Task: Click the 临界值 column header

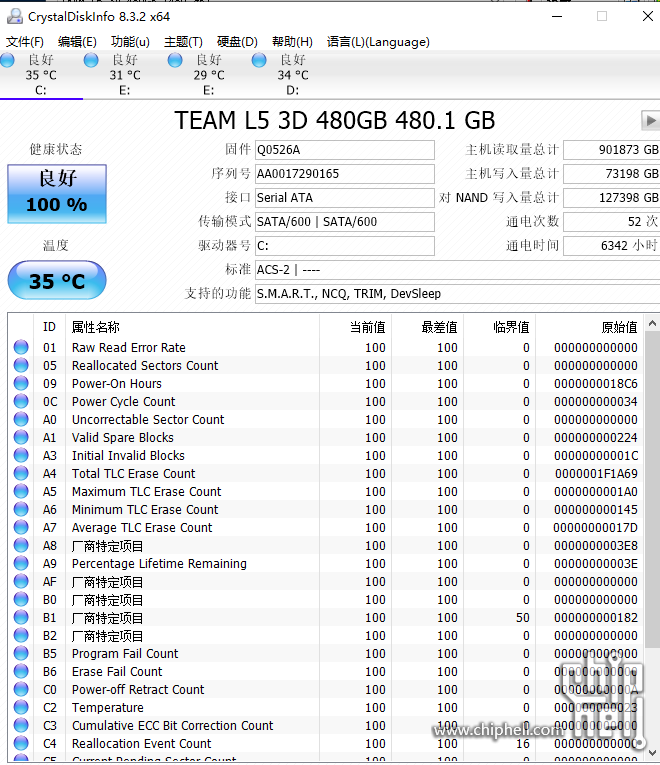Action: 500,326
